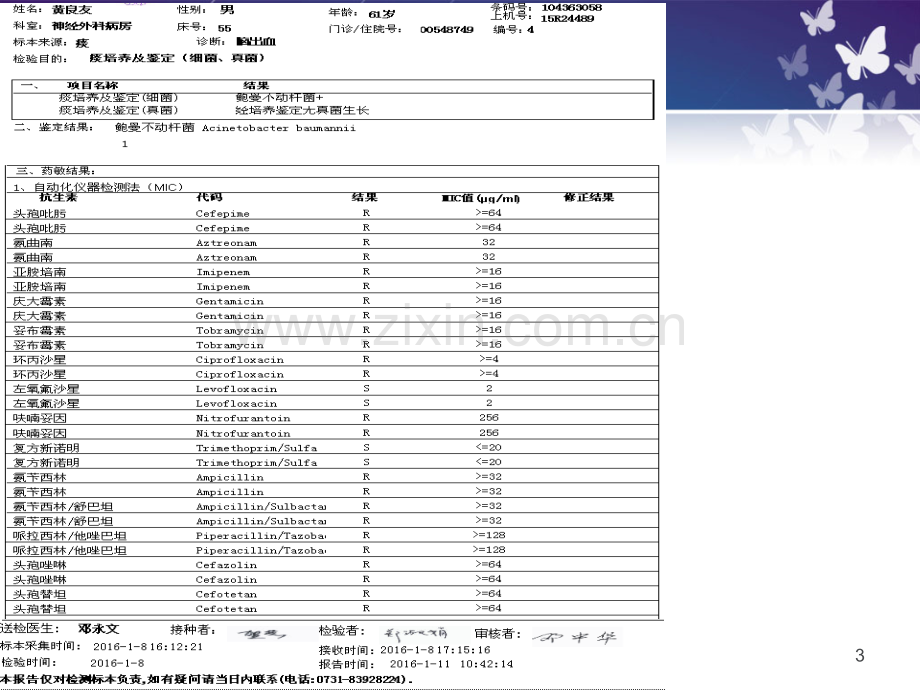The width and height of the screenshot is (920, 690).
Task: Select the large white butterfly graphic
Action: [x=862, y=53]
